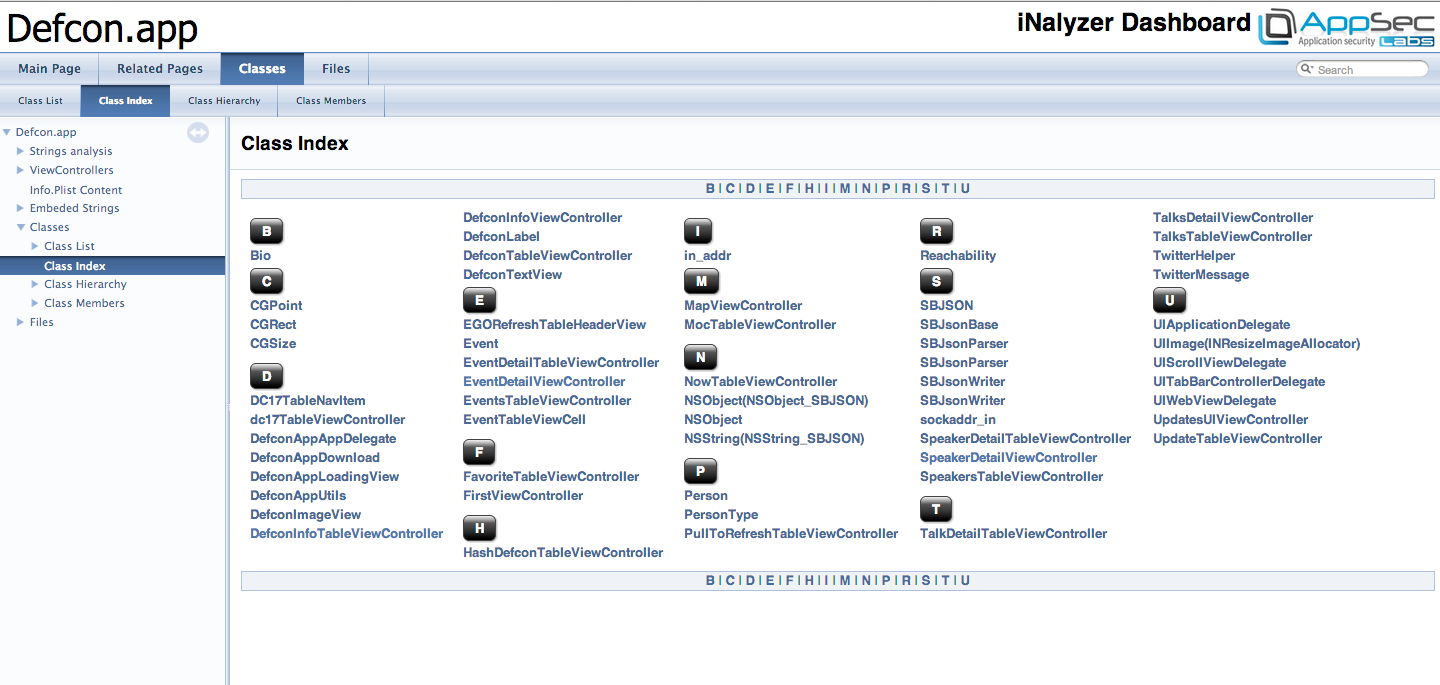The height and width of the screenshot is (685, 1440).
Task: Click inside the Search input field
Action: (1370, 69)
